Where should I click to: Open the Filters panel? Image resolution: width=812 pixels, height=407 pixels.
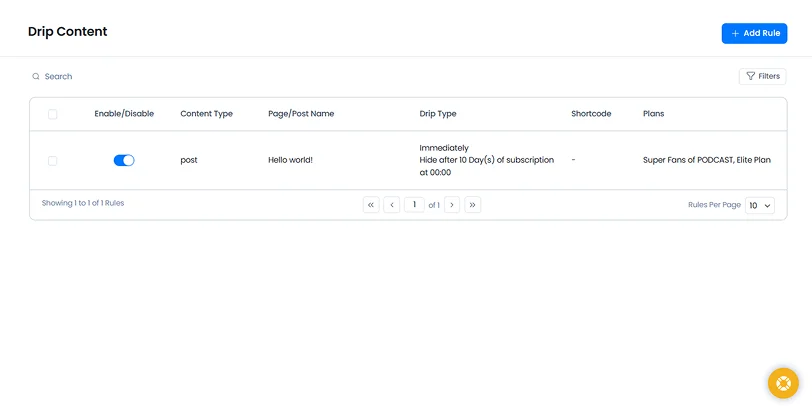(x=762, y=76)
